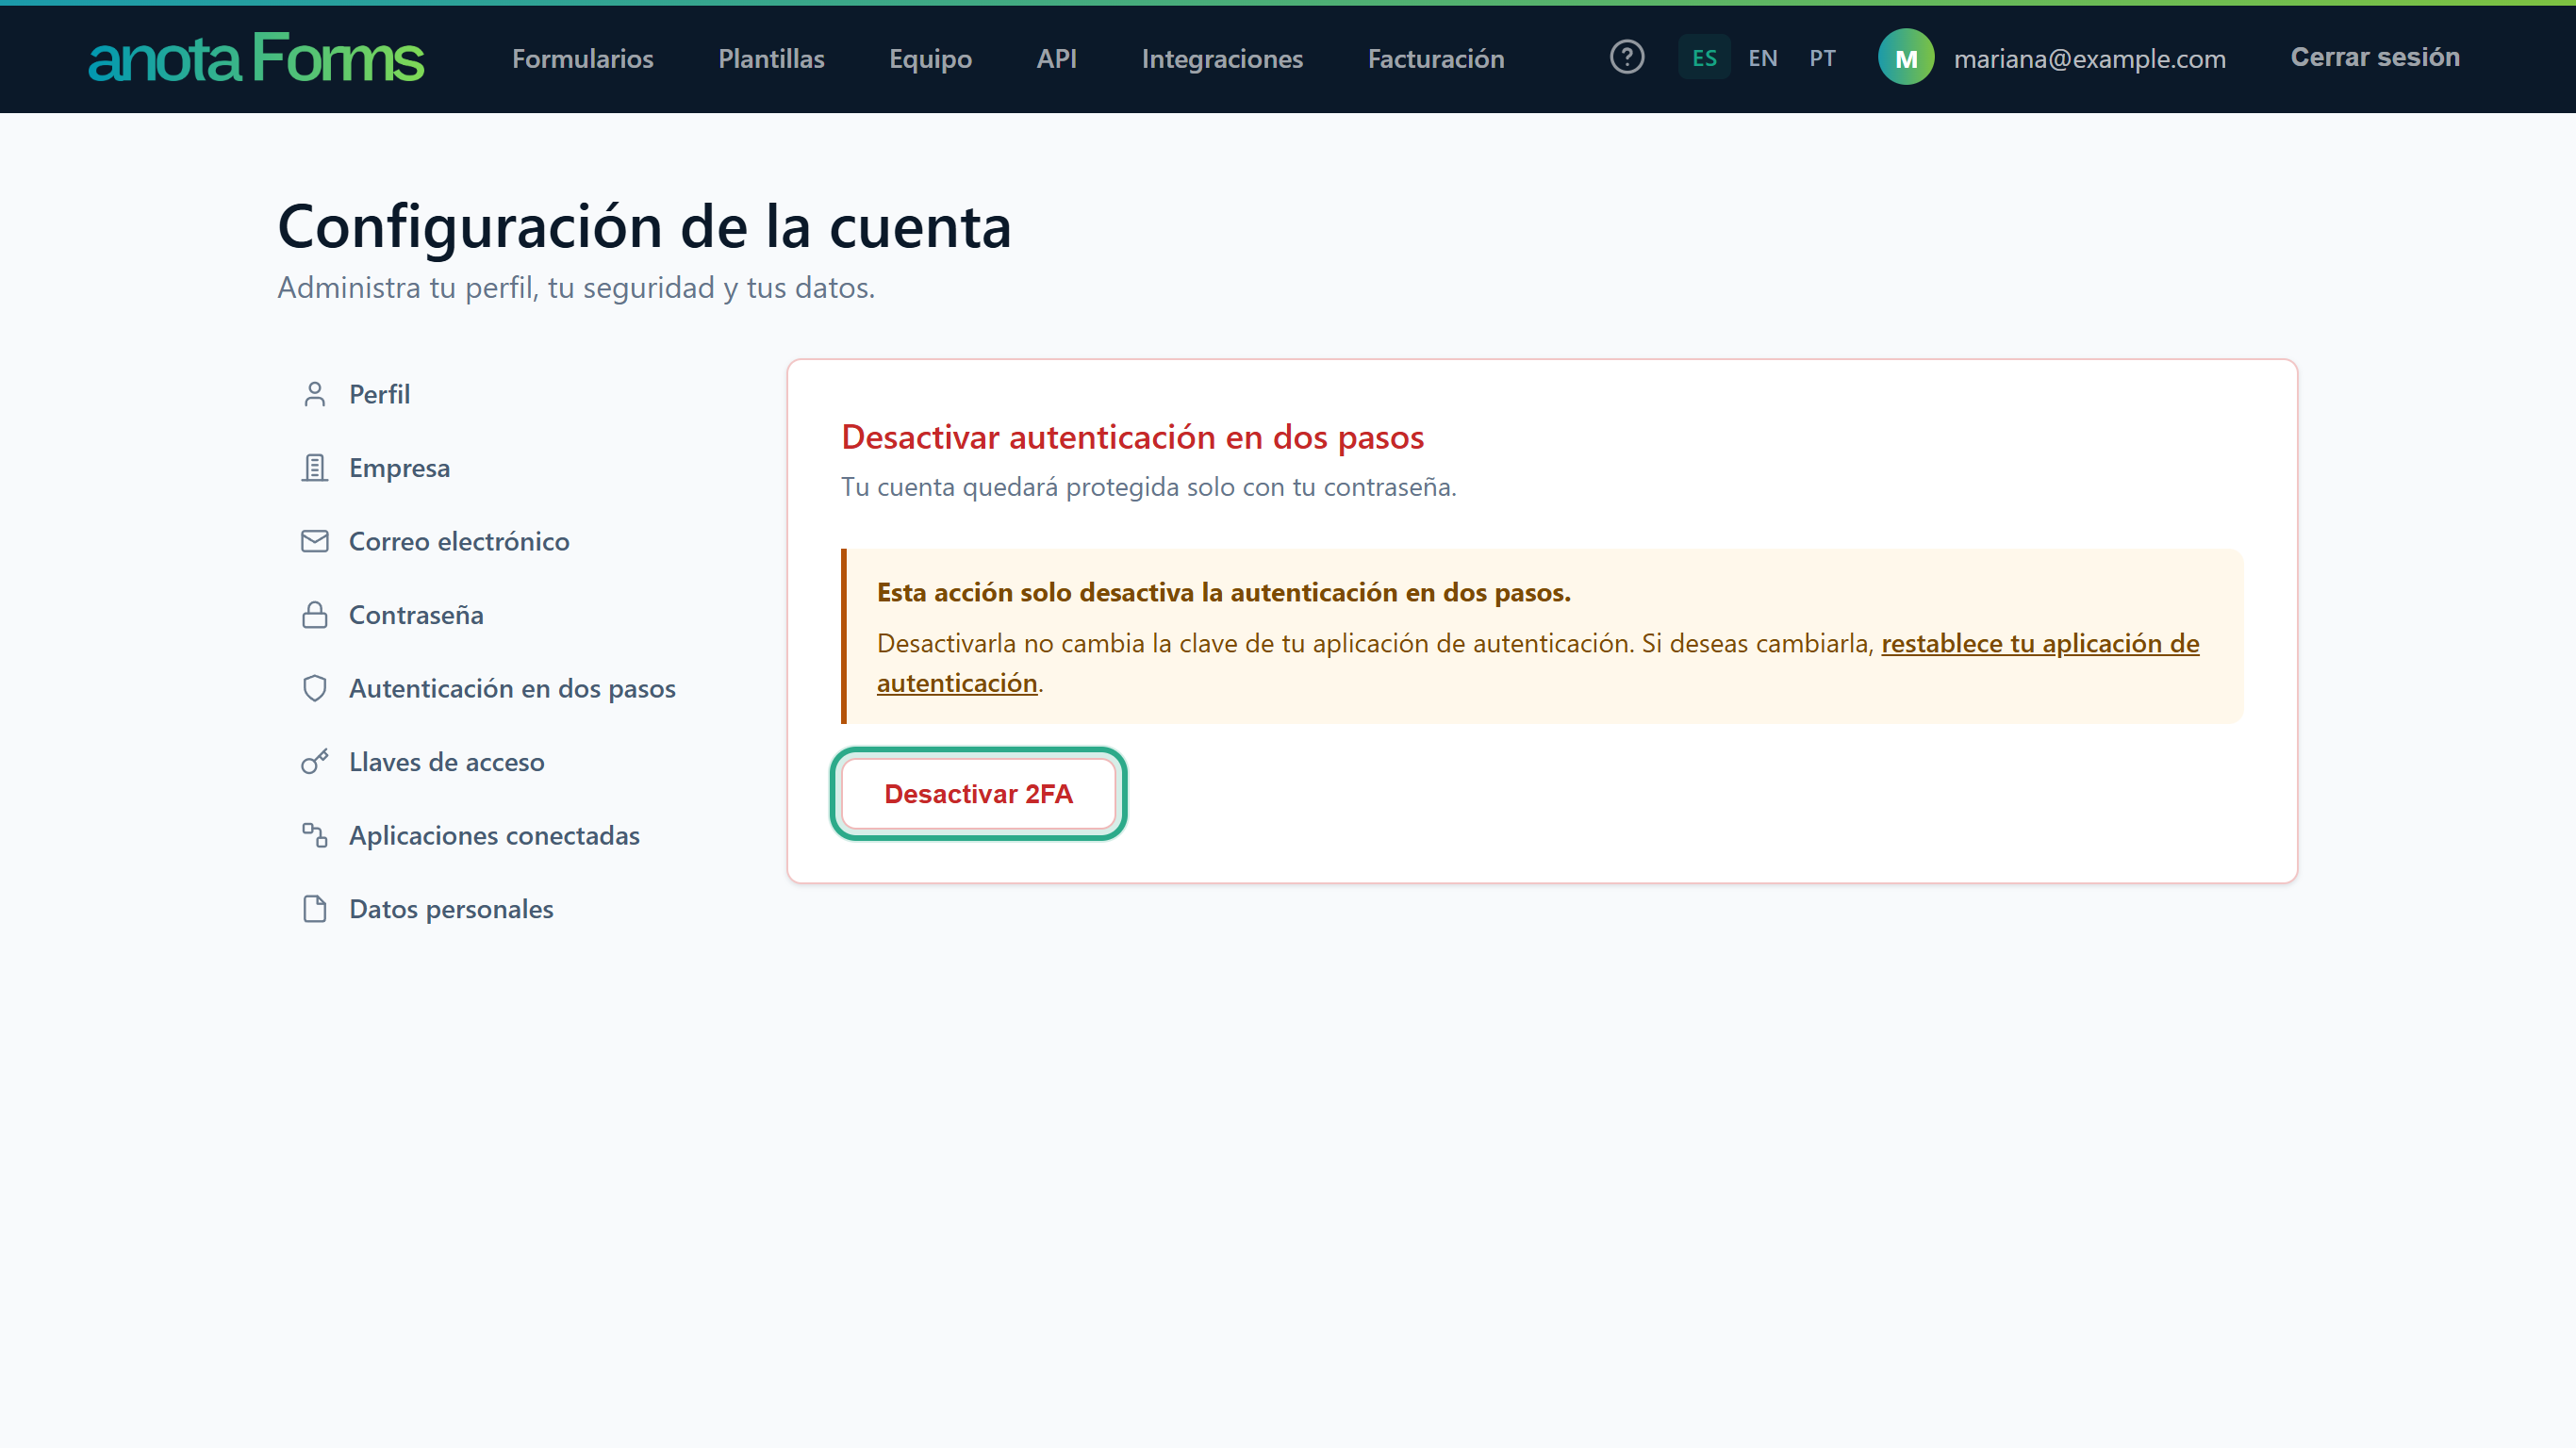2576x1448 pixels.
Task: Click the red Desactivar autenticación en dos pasos title
Action: [x=1132, y=437]
